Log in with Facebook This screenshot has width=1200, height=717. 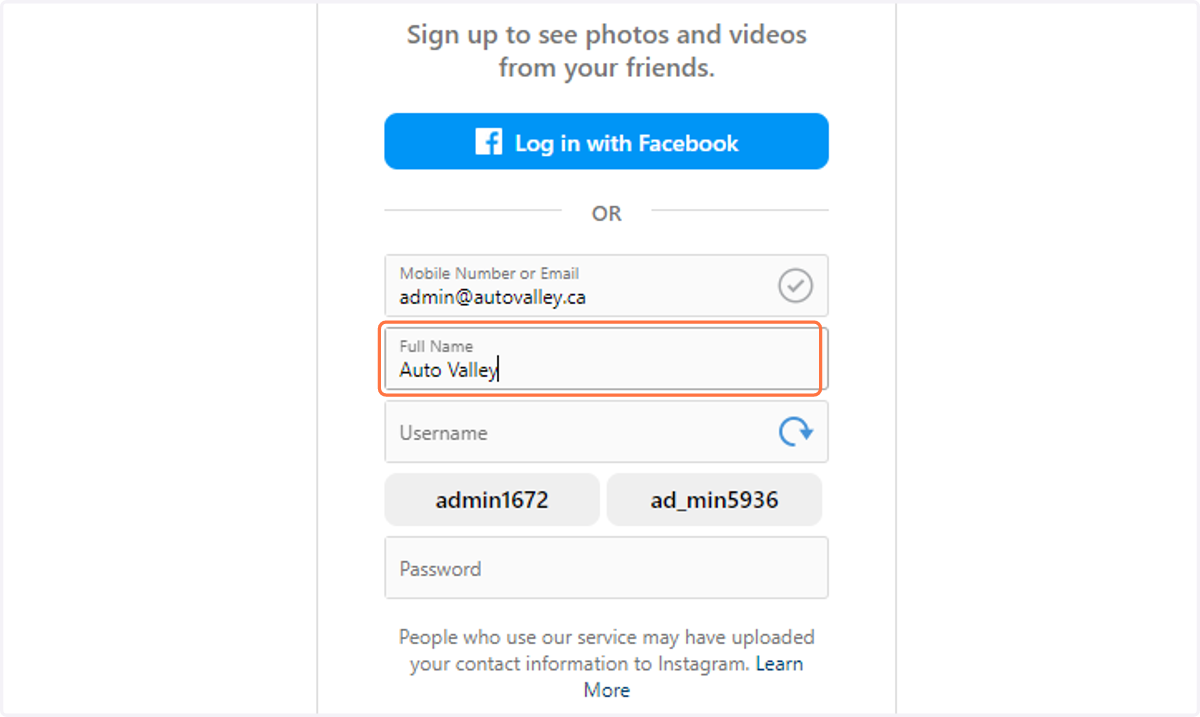(606, 141)
